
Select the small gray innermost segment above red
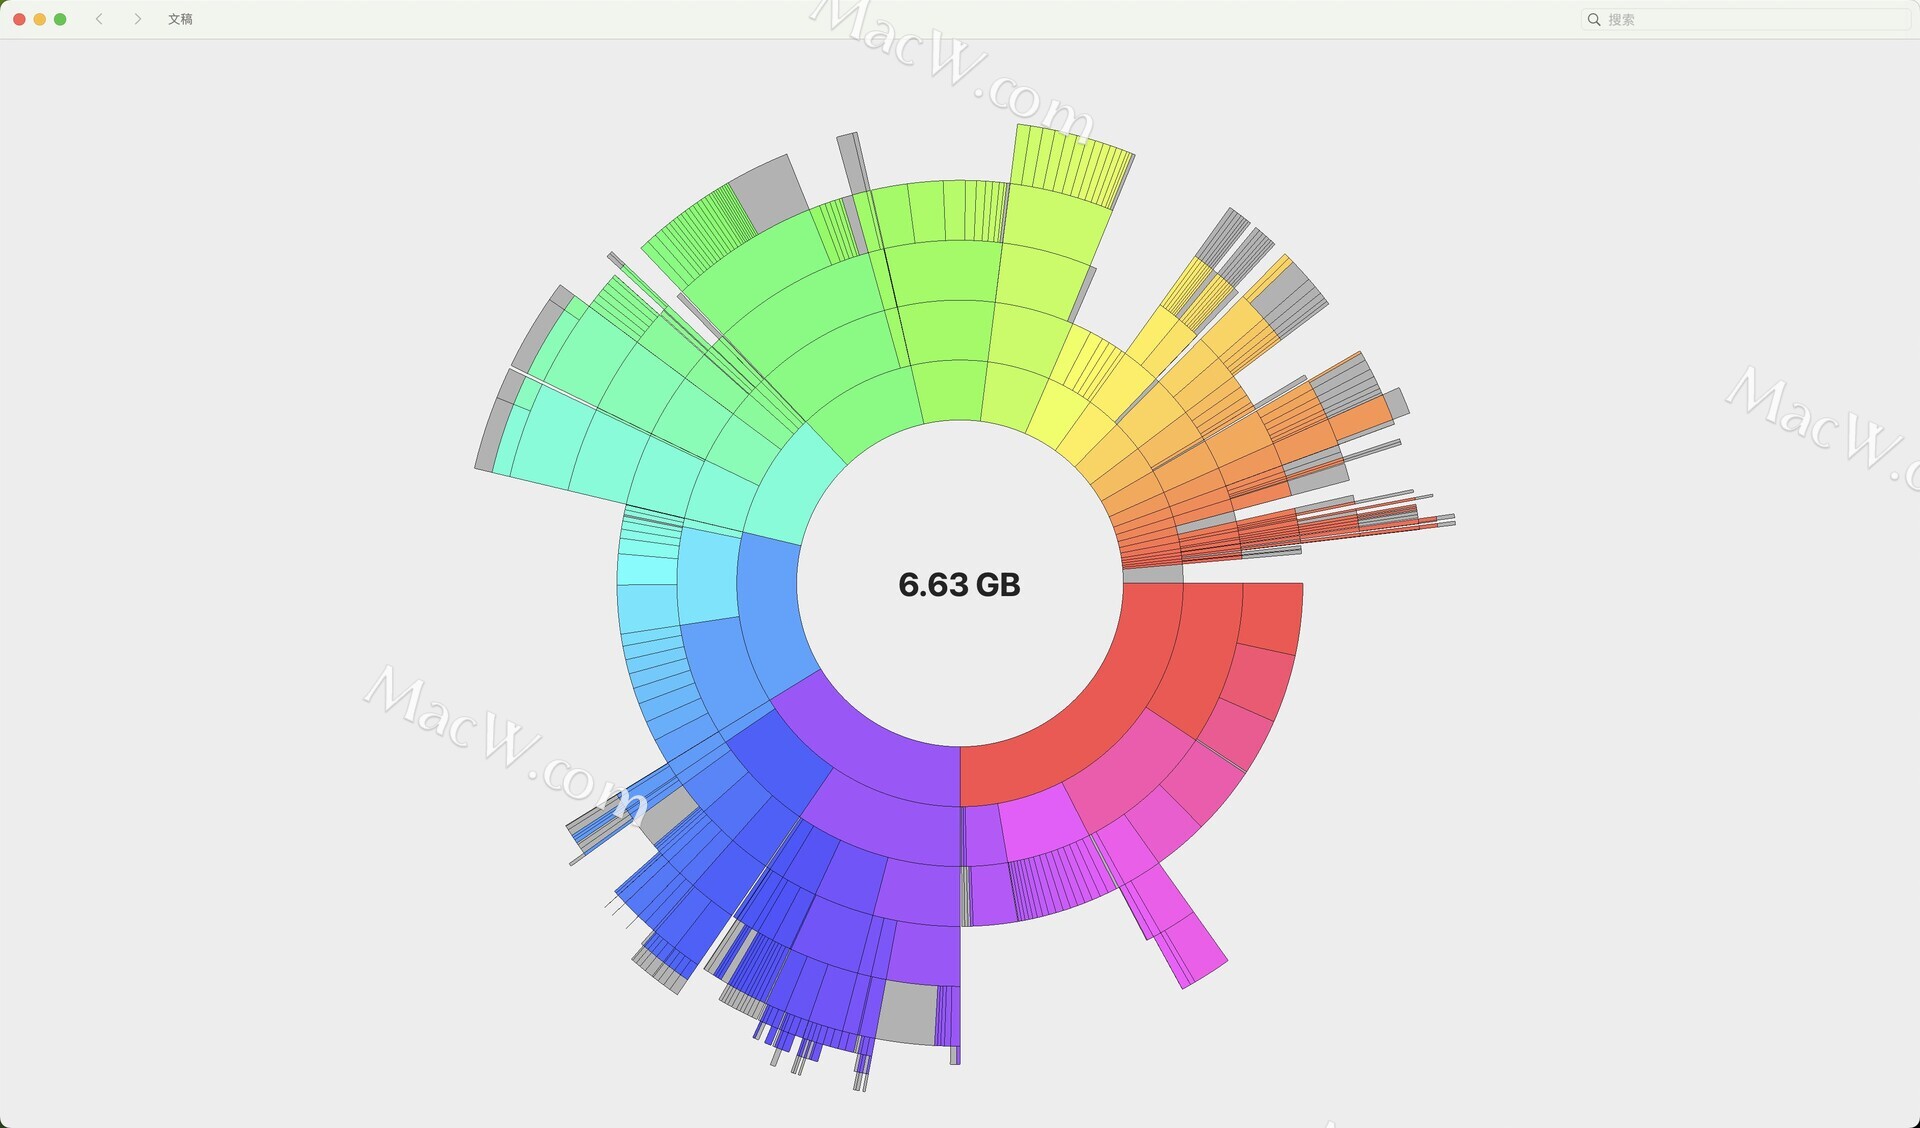coord(1153,575)
